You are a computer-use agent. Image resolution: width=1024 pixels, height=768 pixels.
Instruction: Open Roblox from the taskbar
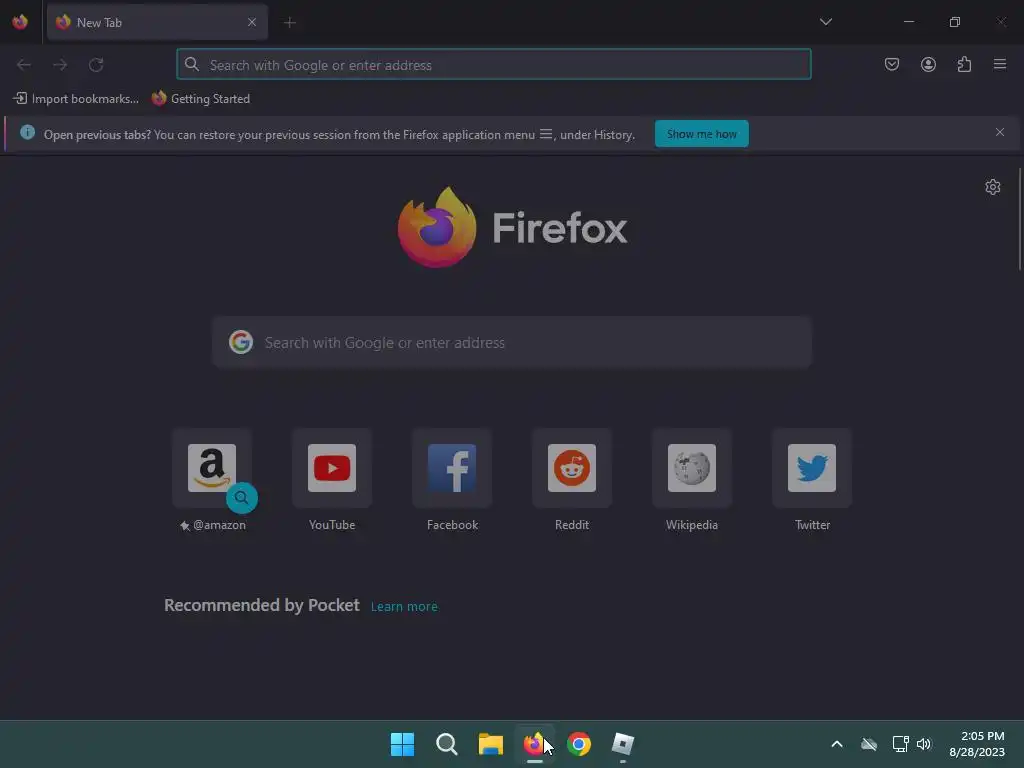coord(623,744)
